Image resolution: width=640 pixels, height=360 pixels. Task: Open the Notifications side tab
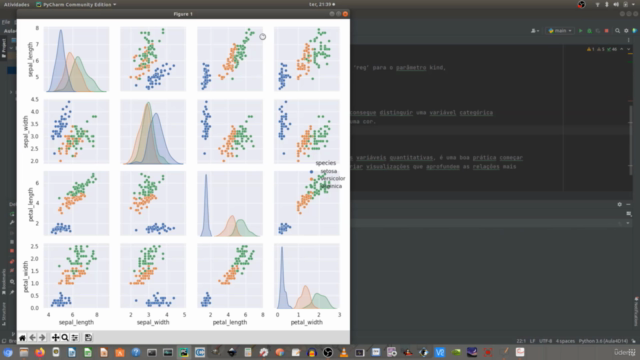pyautogui.click(x=636, y=311)
